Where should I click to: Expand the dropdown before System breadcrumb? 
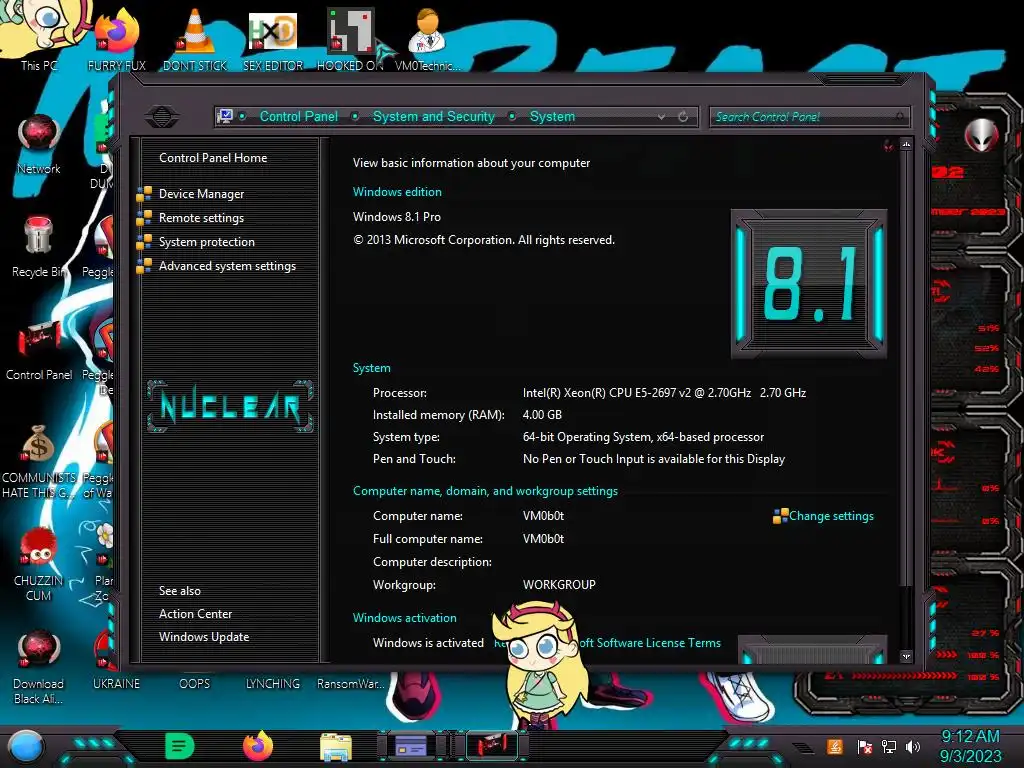pos(512,116)
